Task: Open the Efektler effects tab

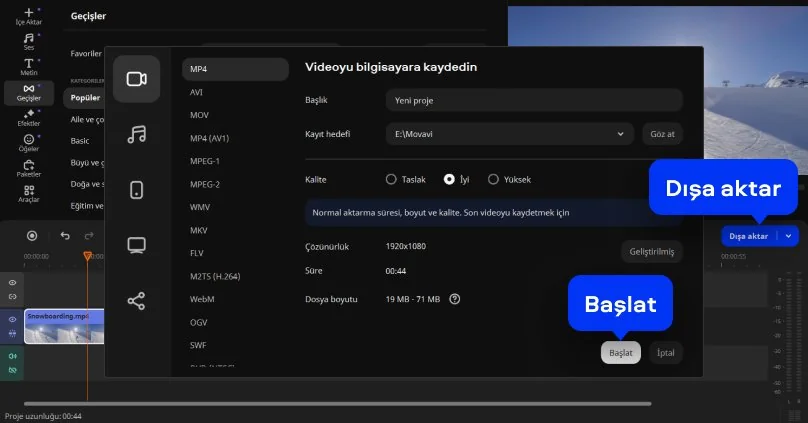Action: tap(29, 117)
